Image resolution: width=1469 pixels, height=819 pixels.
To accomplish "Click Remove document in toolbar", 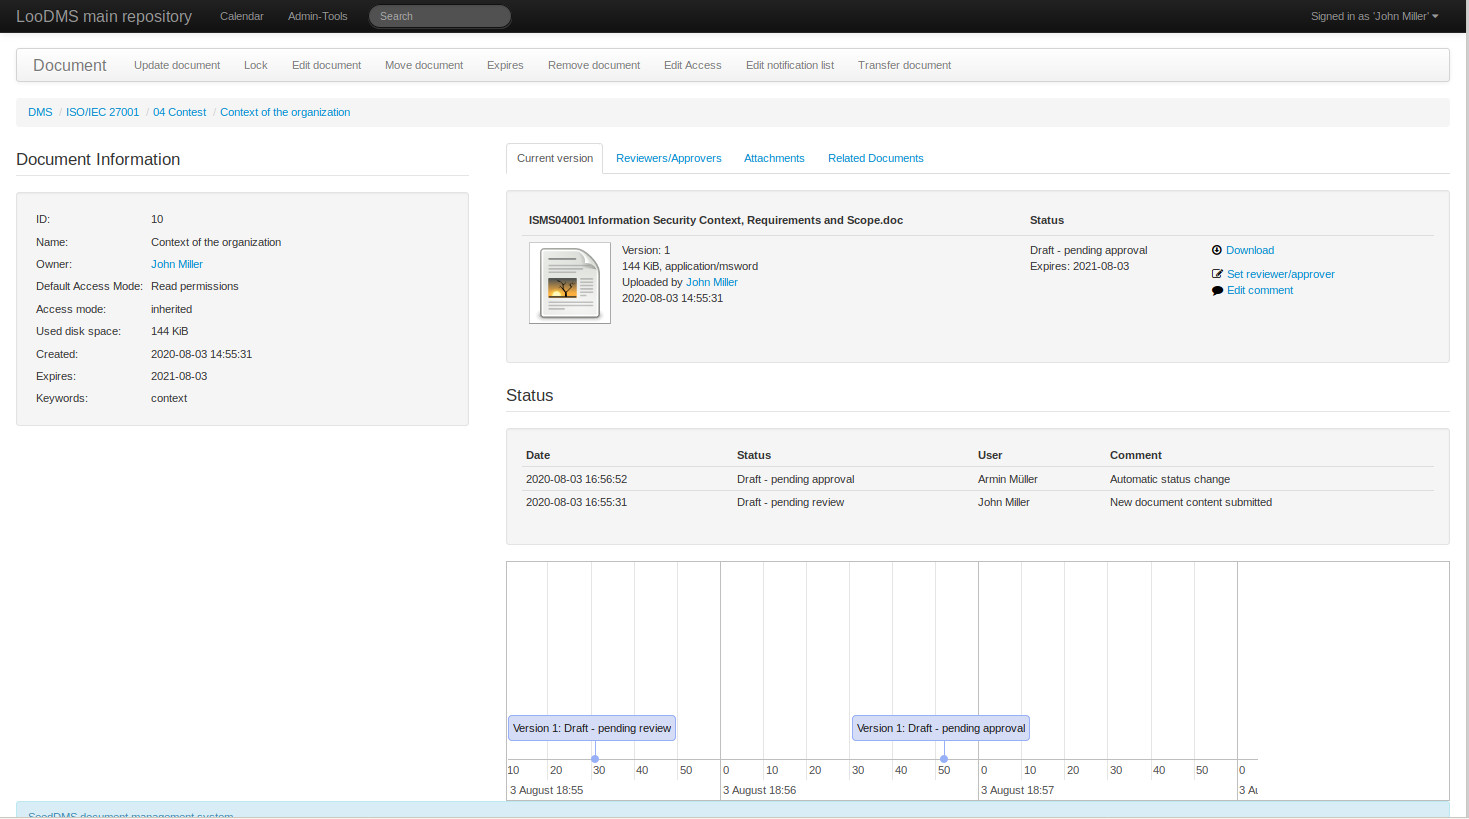I will [594, 65].
